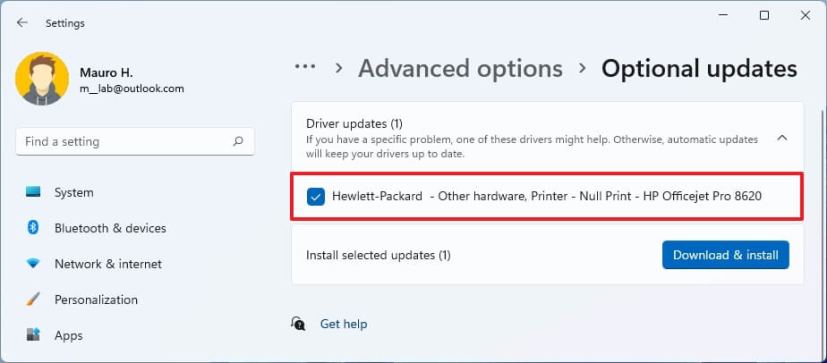Click the Bluetooth icon in sidebar

click(33, 228)
